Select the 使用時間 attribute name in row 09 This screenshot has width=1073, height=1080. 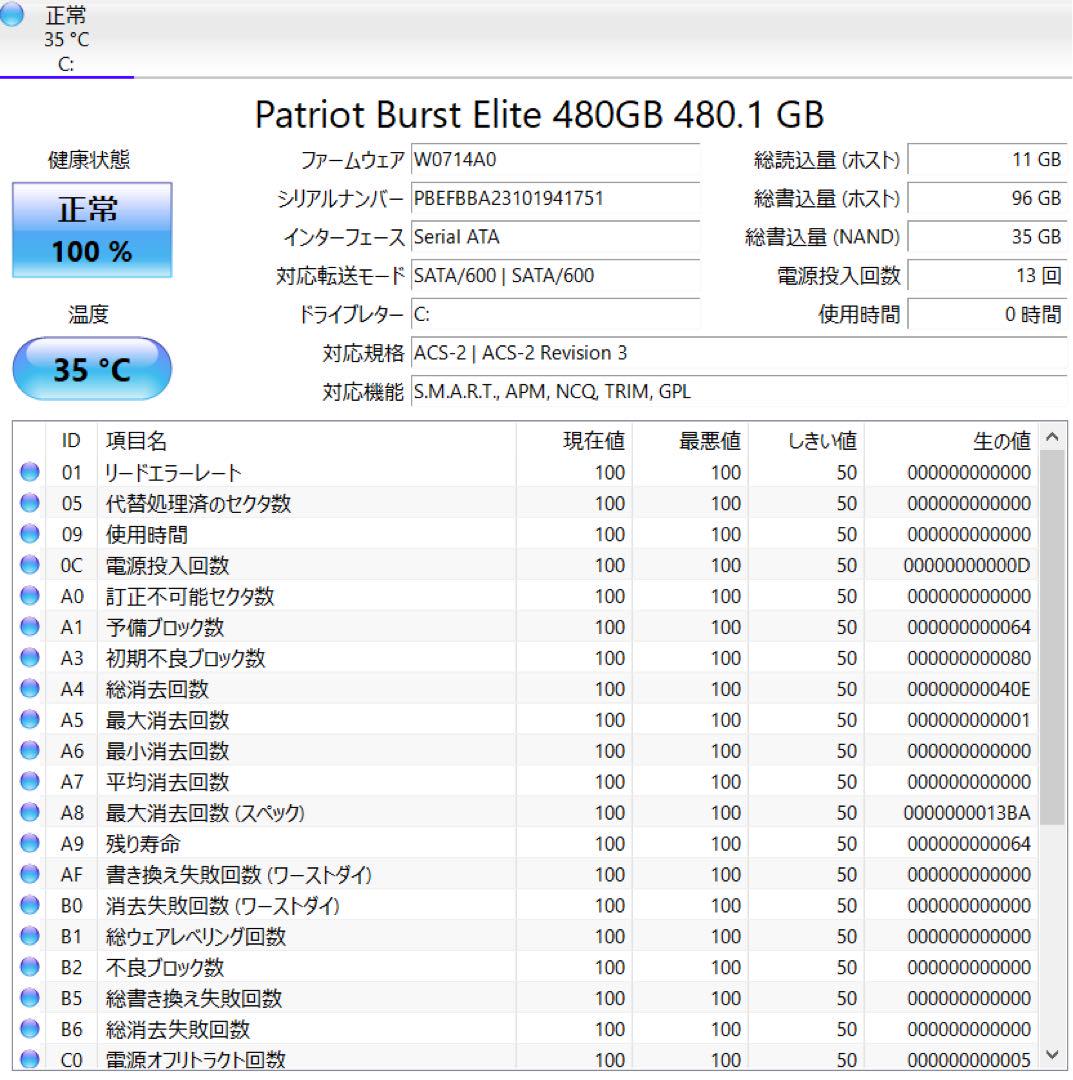point(147,534)
